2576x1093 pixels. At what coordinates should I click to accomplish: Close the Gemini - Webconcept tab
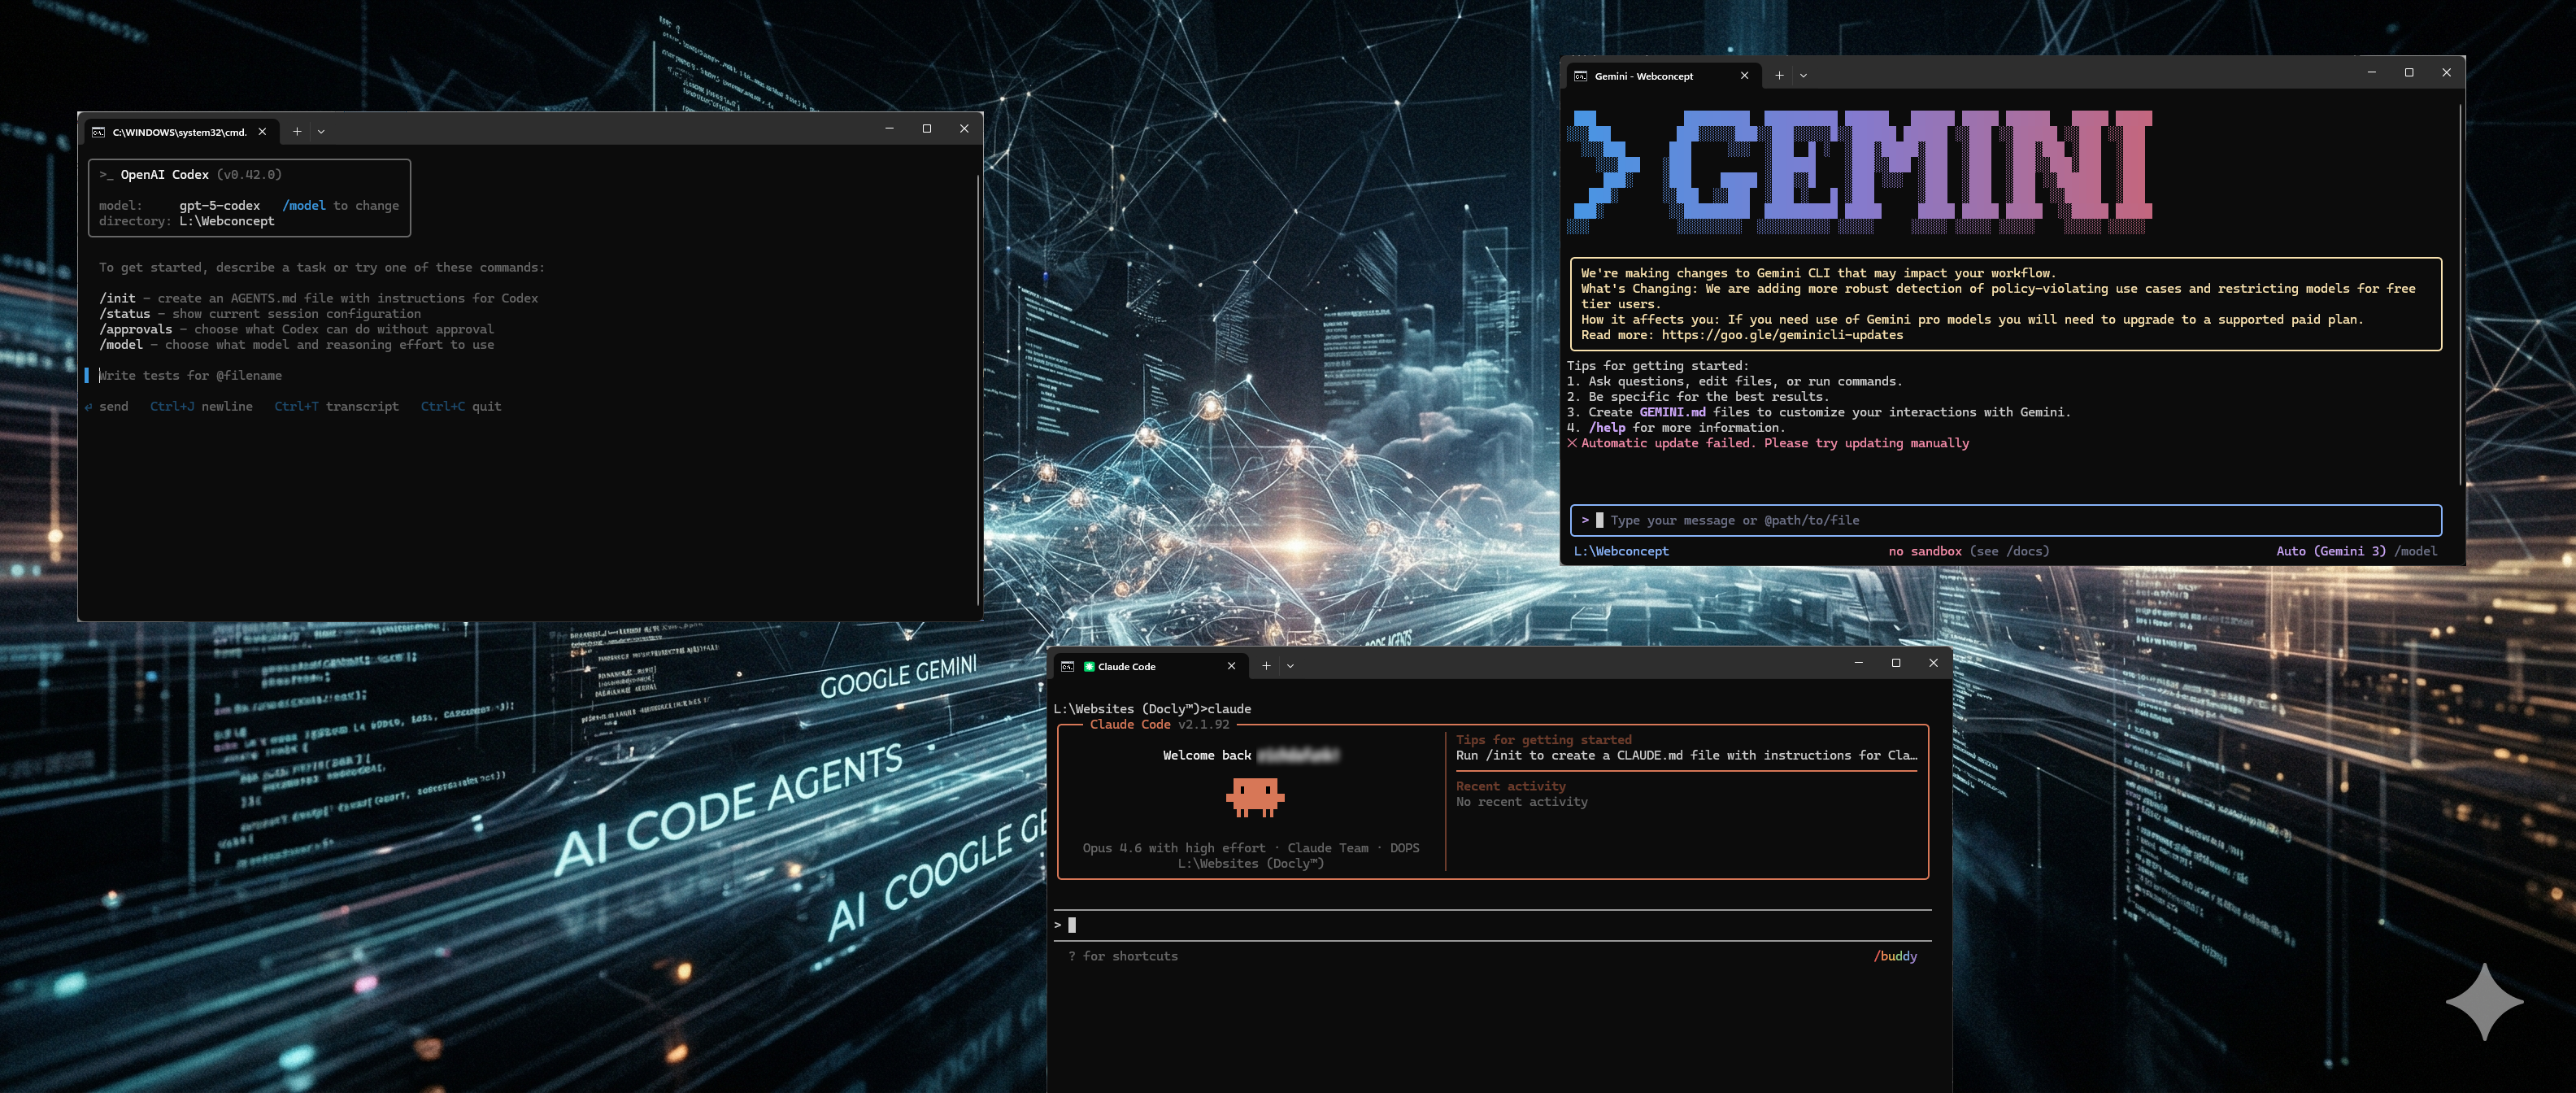coord(1745,75)
